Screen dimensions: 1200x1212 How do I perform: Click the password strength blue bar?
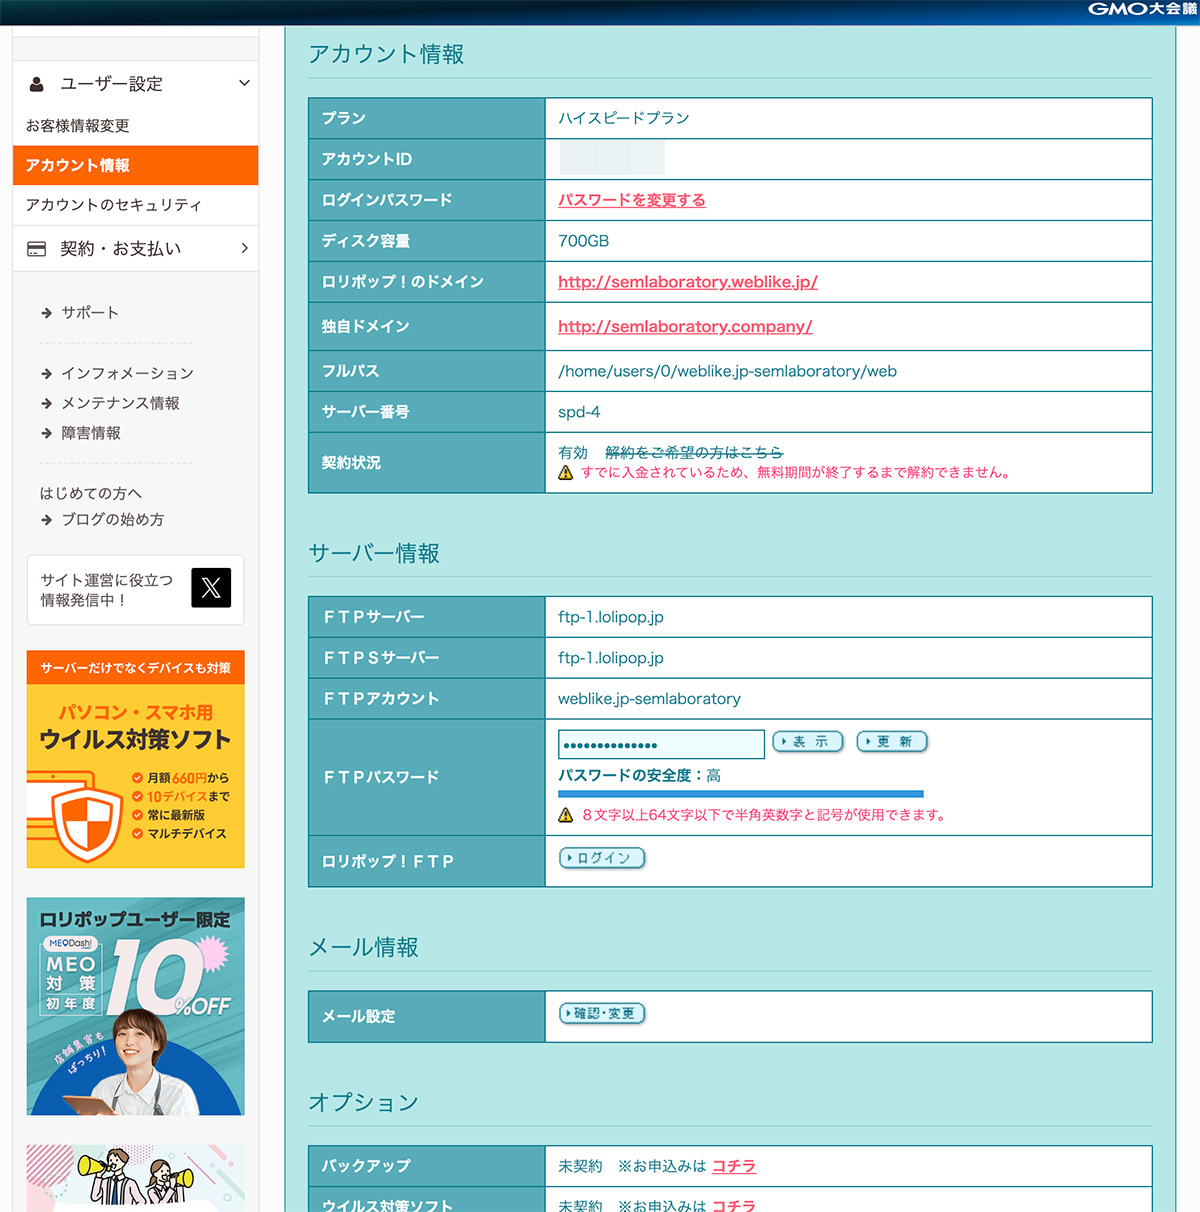(740, 794)
